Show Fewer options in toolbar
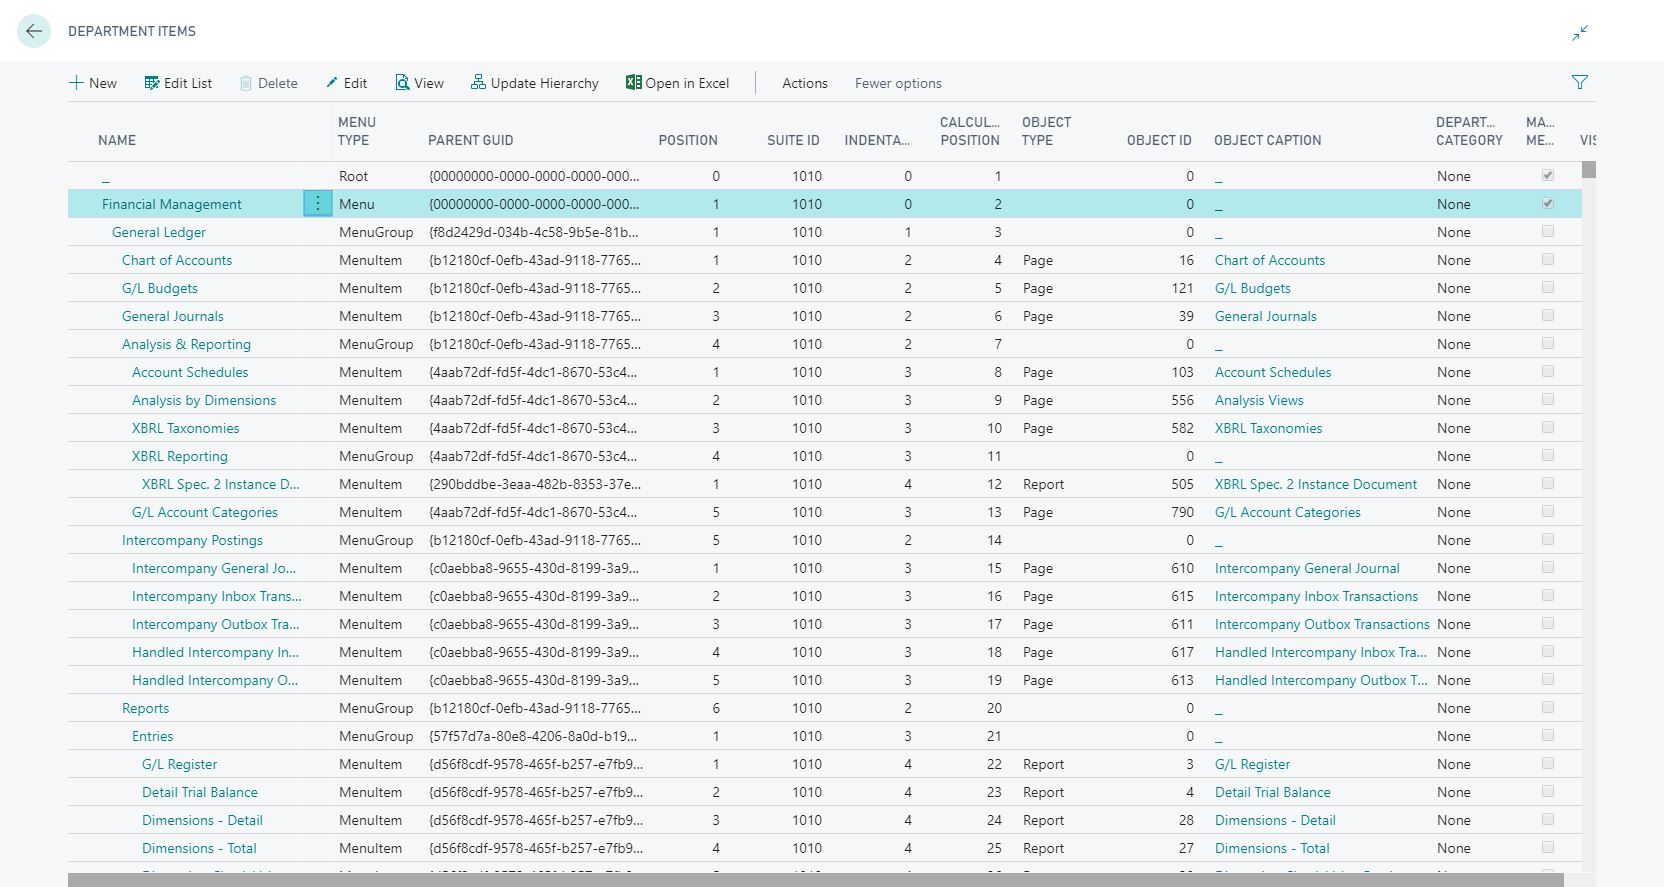 point(898,83)
